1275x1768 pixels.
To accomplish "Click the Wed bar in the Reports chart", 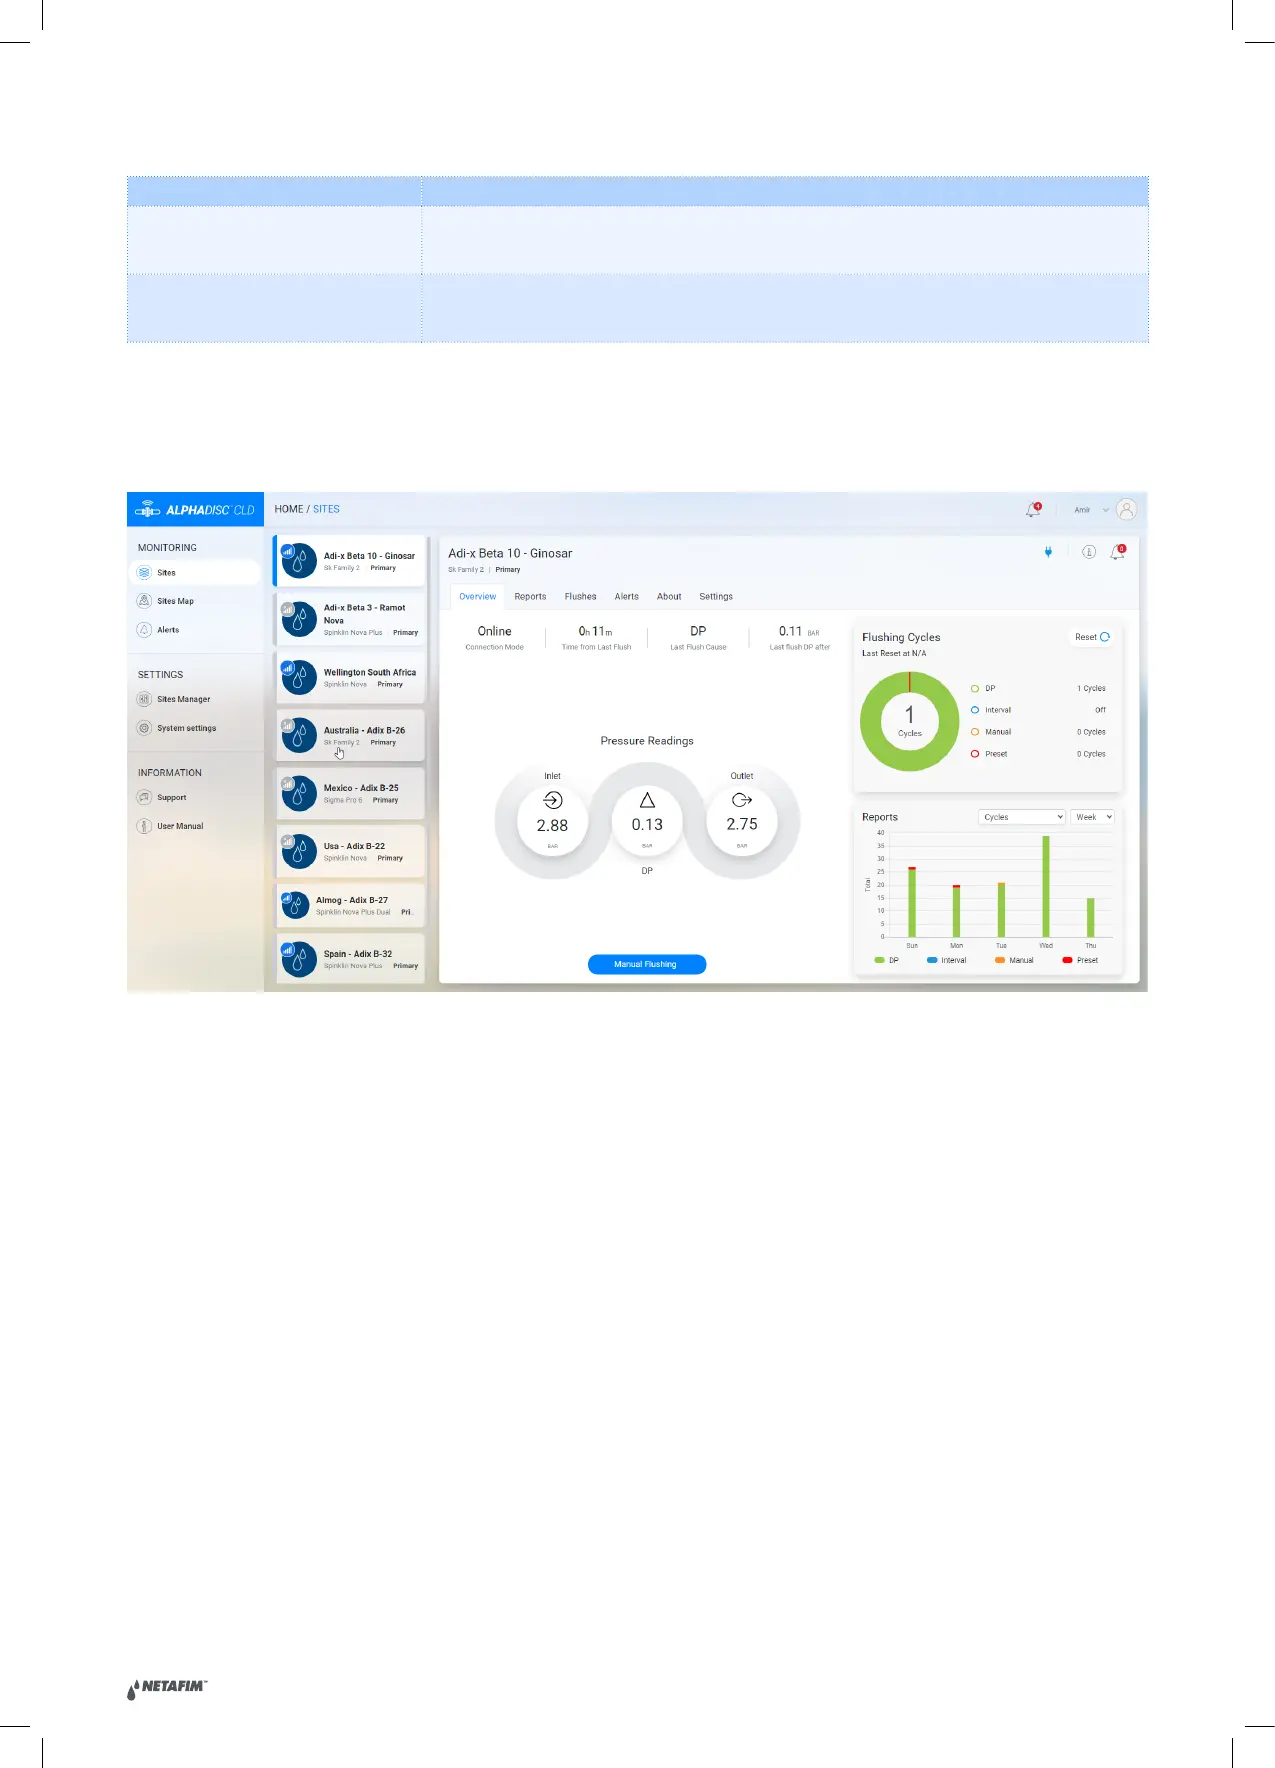I will [1046, 886].
